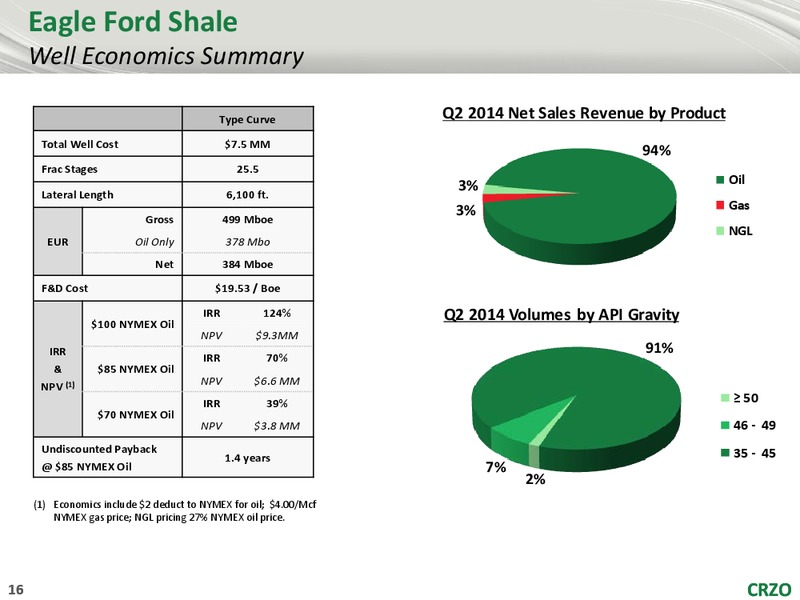Click the 'F&D Cost' row label

[65, 288]
